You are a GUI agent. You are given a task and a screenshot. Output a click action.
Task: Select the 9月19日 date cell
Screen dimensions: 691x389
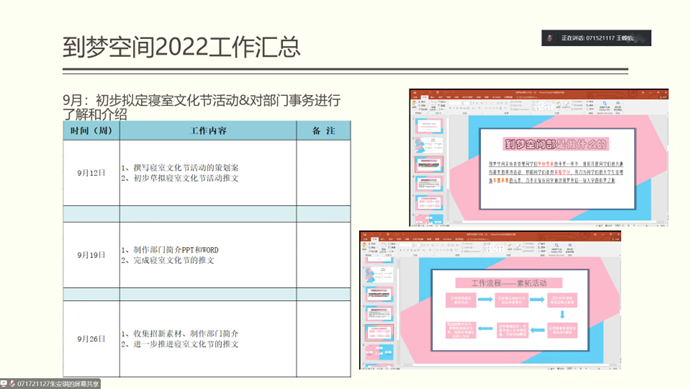tap(91, 255)
